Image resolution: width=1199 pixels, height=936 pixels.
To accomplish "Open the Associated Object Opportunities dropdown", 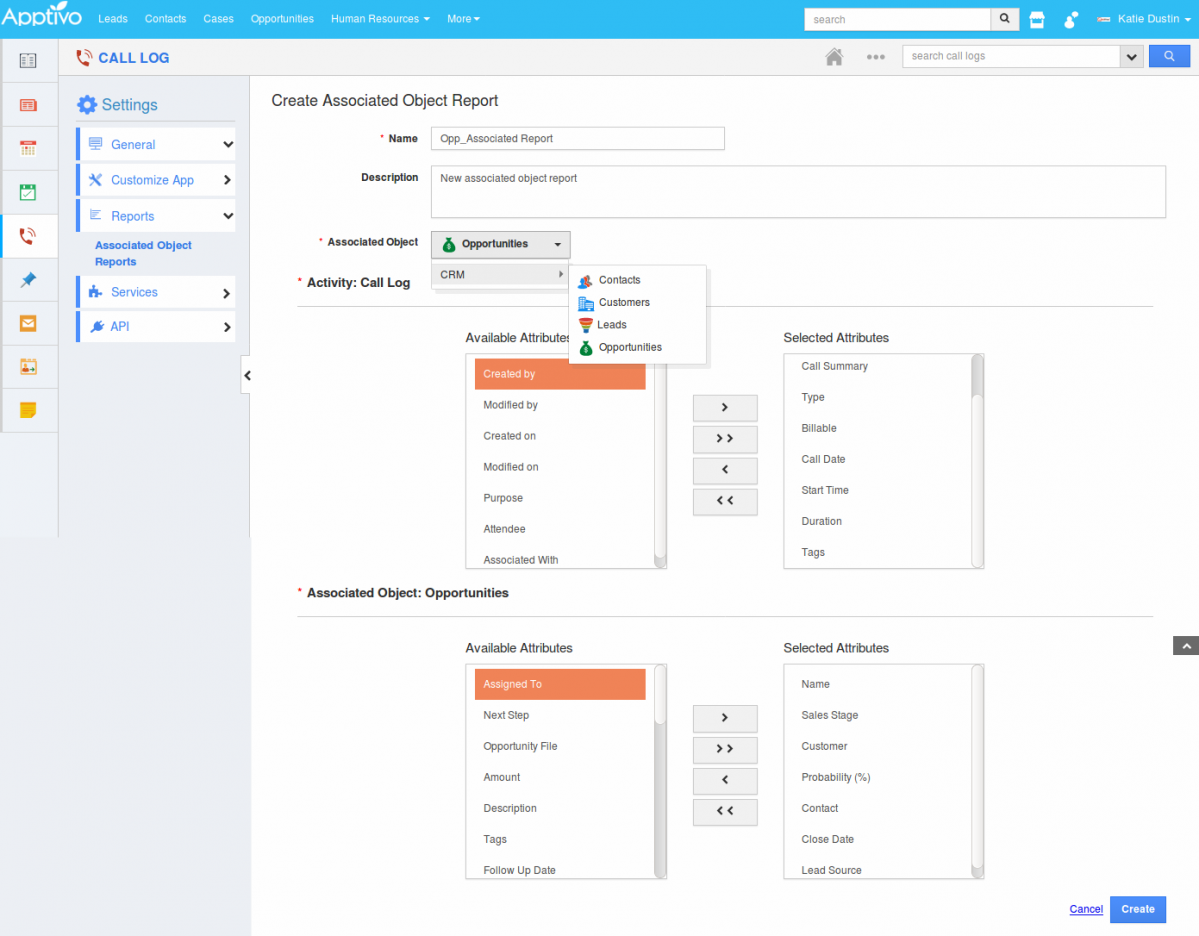I will tap(500, 244).
